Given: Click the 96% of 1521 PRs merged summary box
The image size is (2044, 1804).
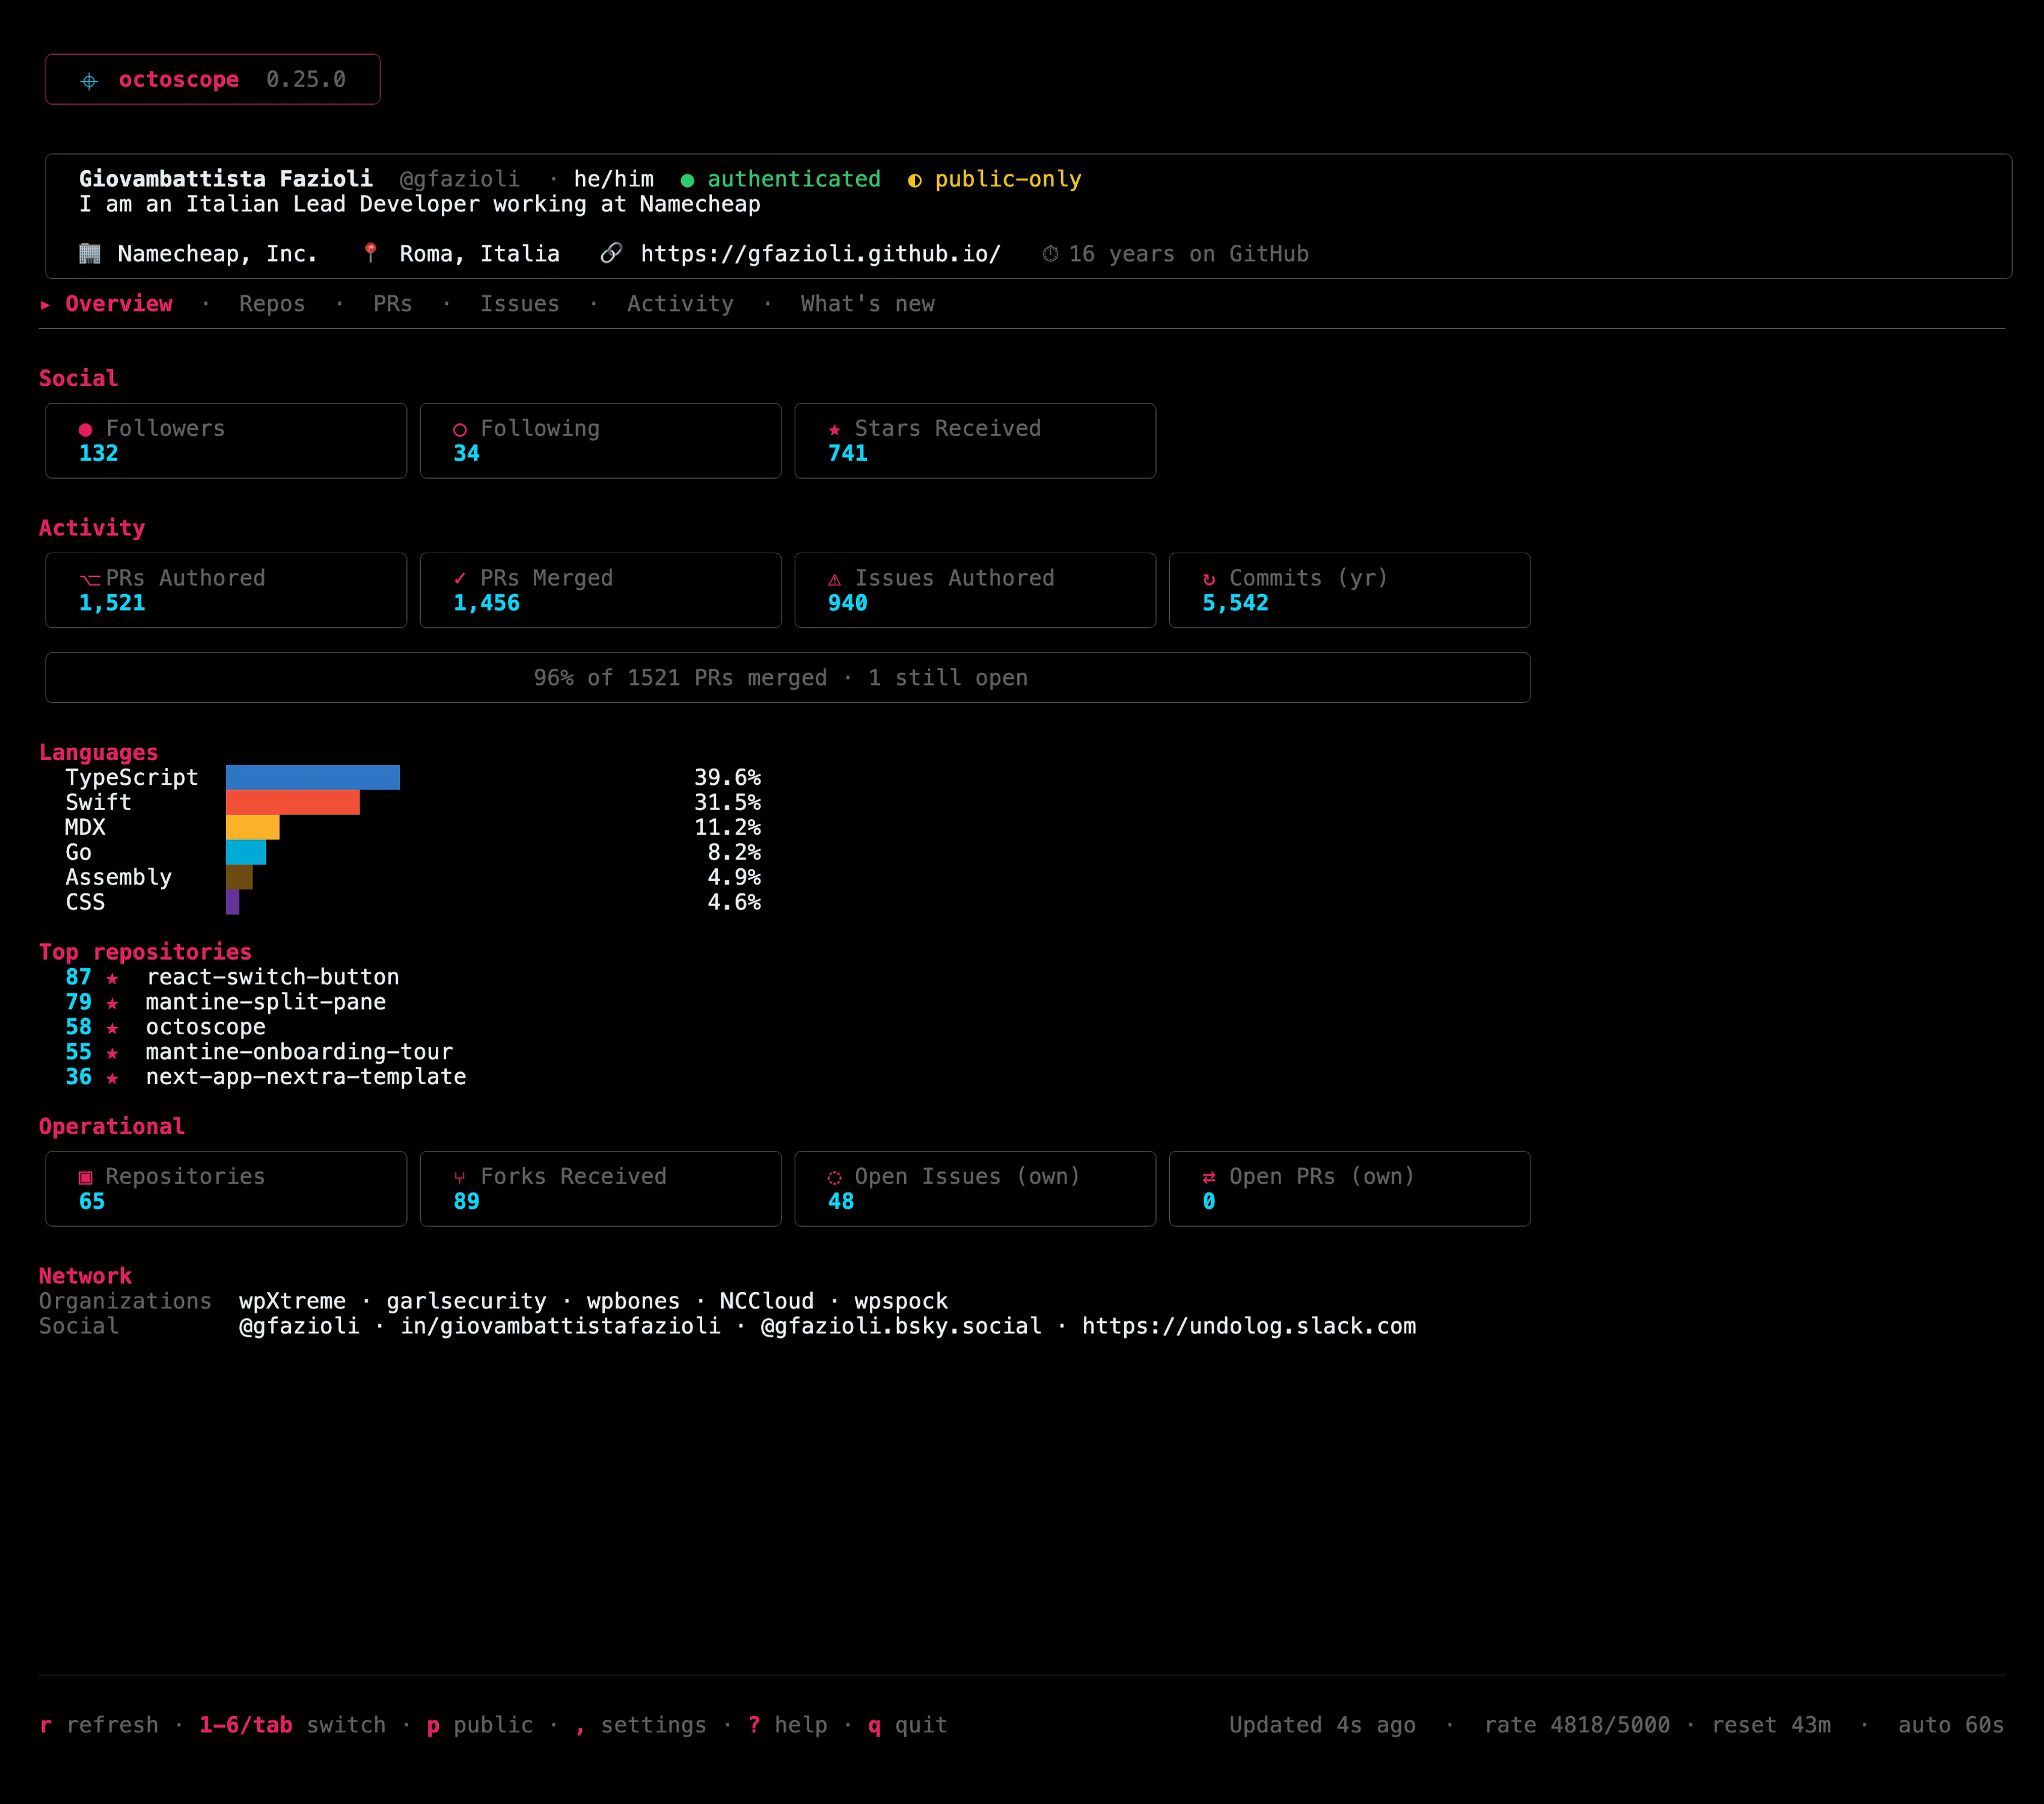Looking at the screenshot, I should [788, 678].
